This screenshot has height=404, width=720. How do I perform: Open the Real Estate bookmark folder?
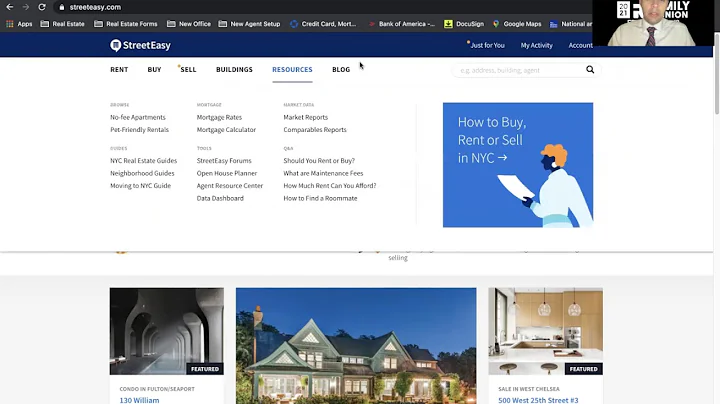[x=62, y=24]
